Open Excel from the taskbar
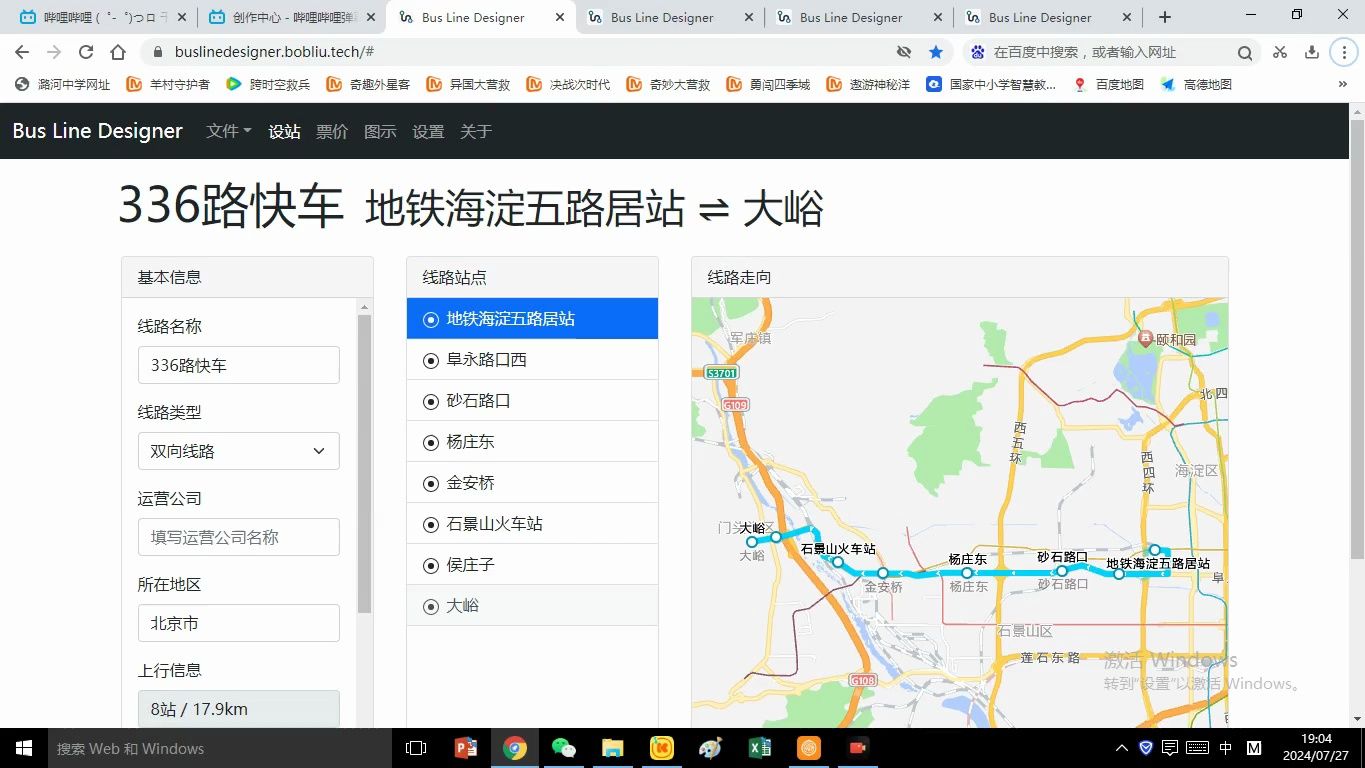 [760, 748]
